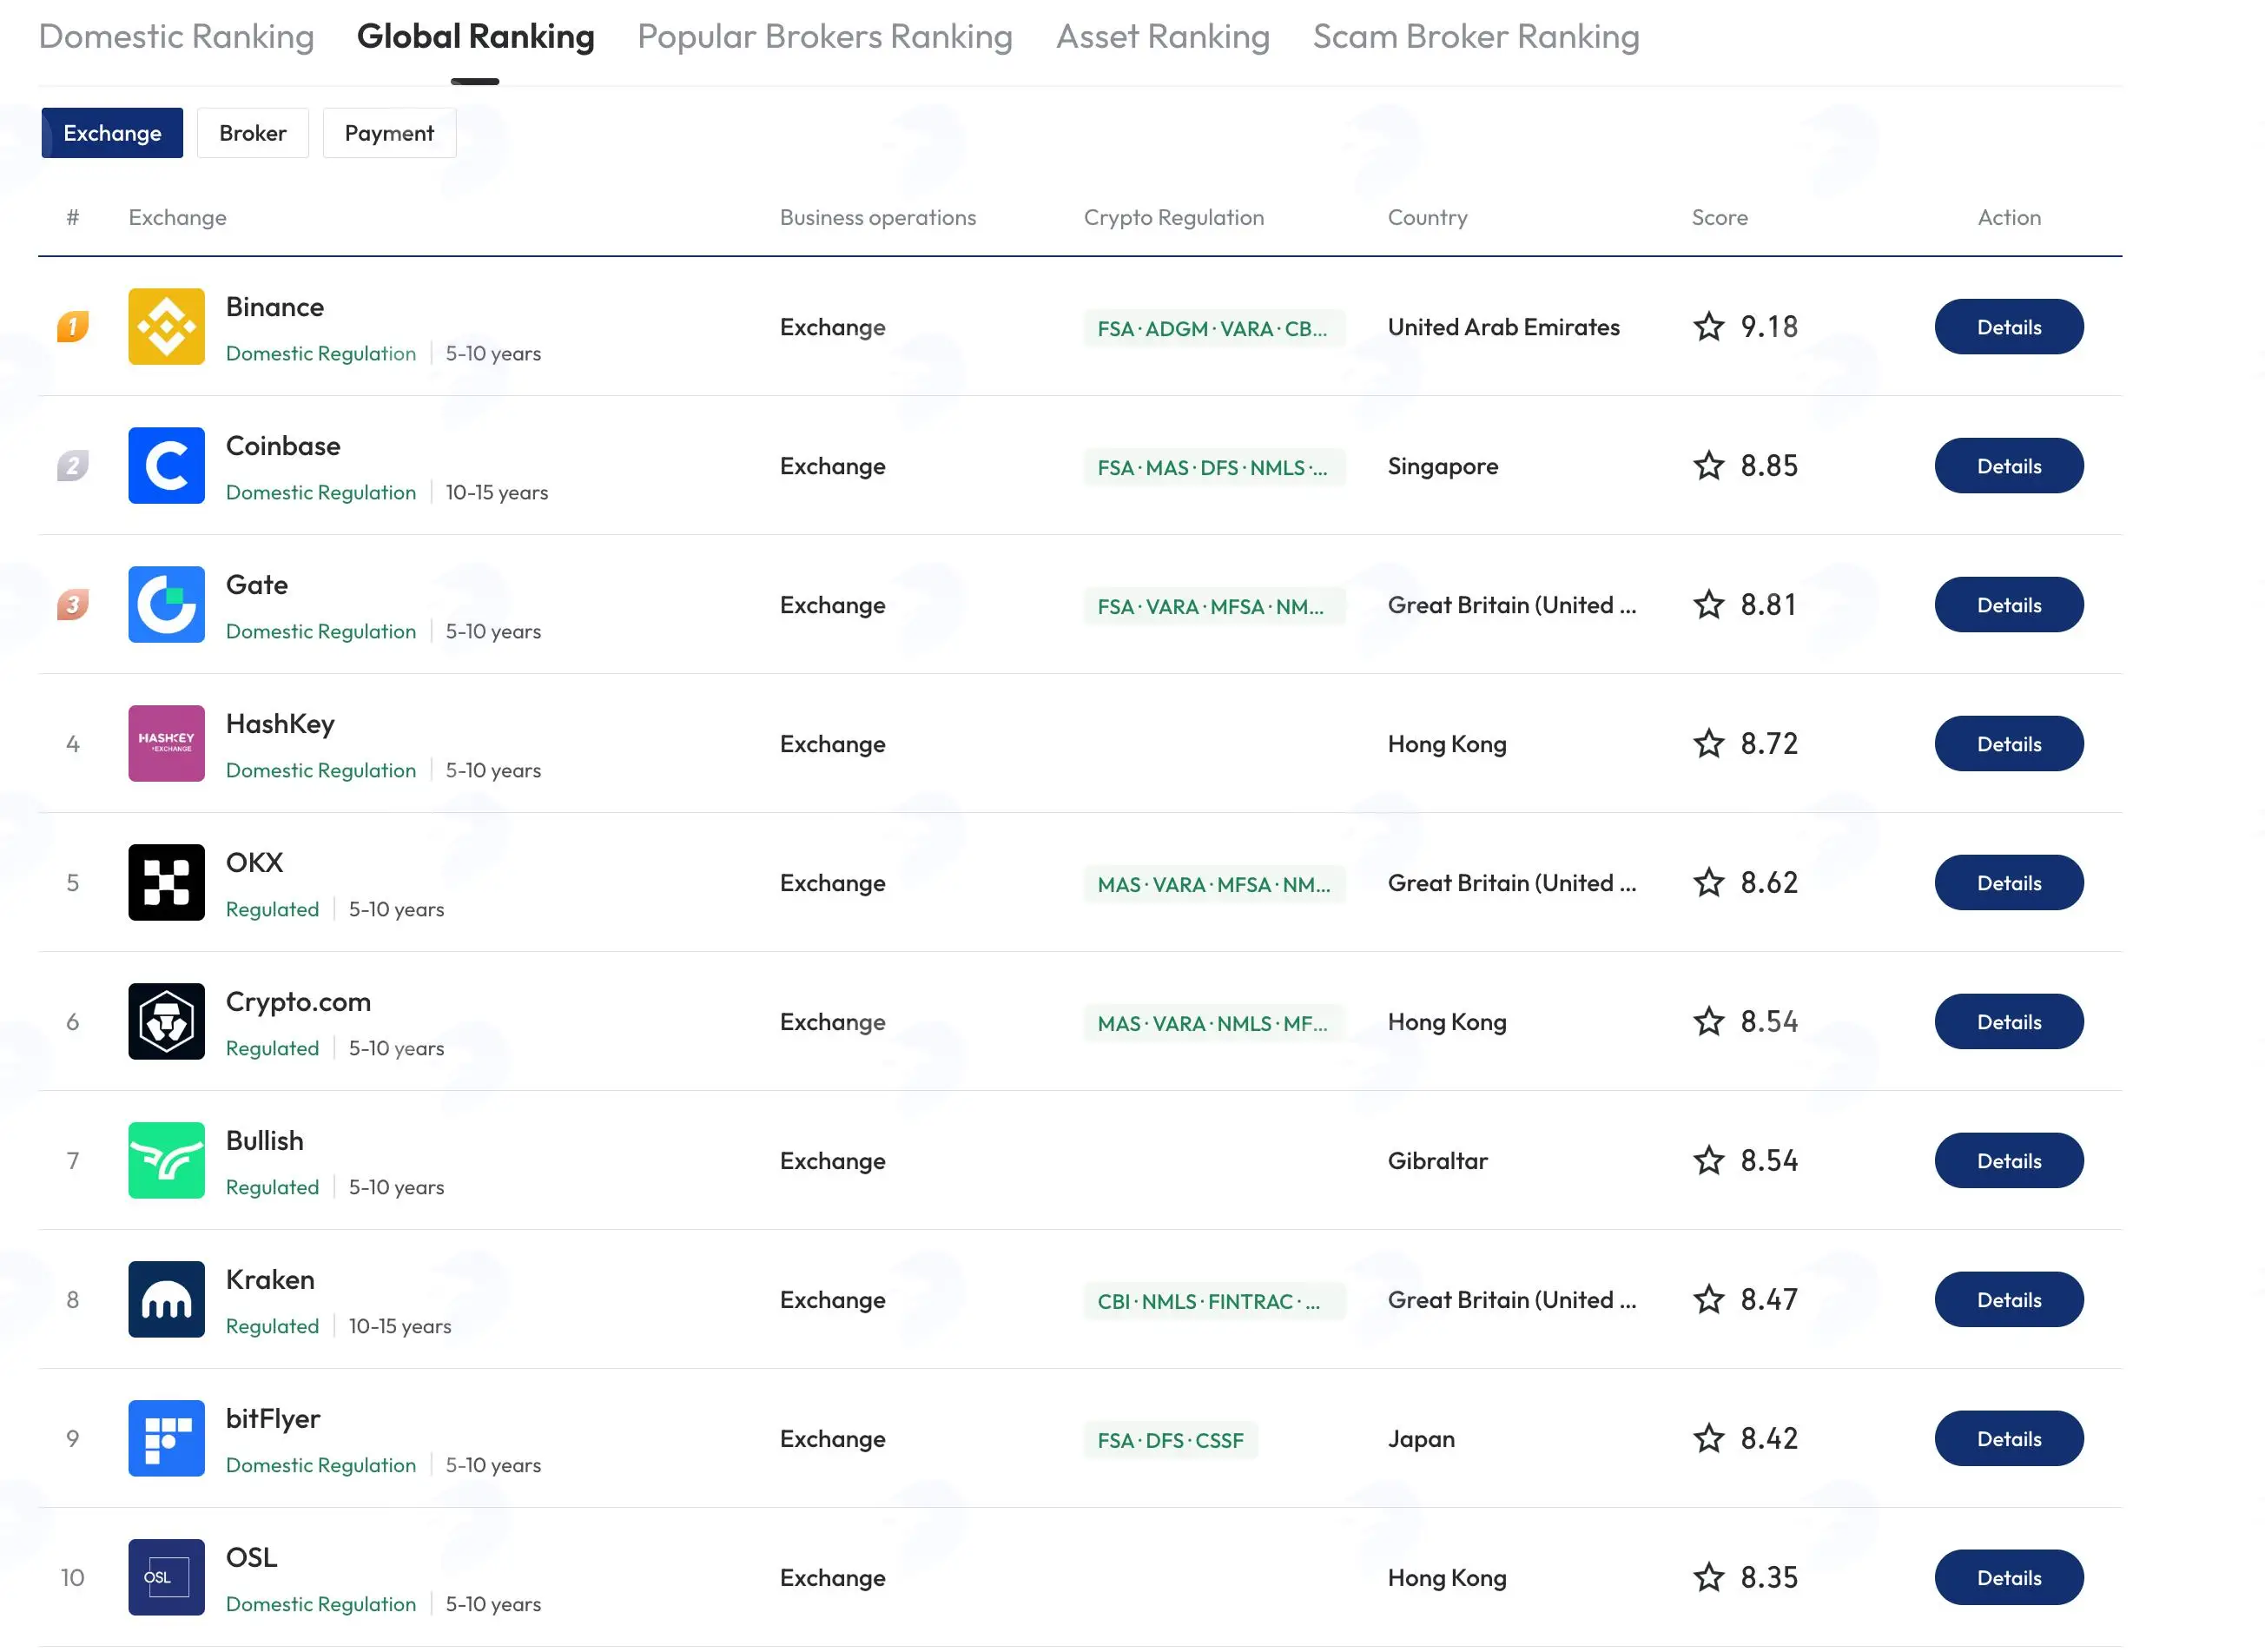Click the Business operations column header
The image size is (2265, 1652).
tap(878, 218)
